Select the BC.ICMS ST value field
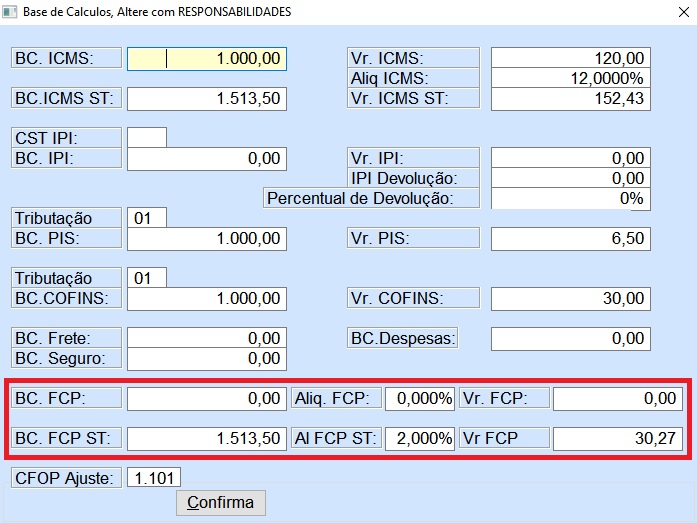This screenshot has height=523, width=697. [207, 99]
